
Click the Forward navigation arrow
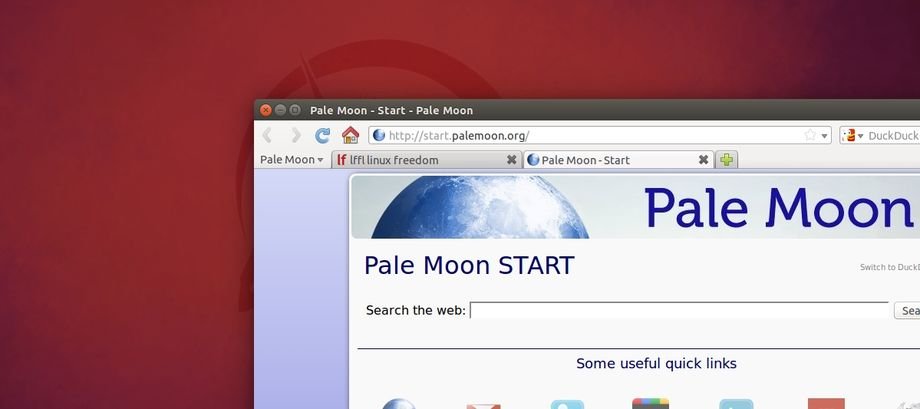point(295,136)
